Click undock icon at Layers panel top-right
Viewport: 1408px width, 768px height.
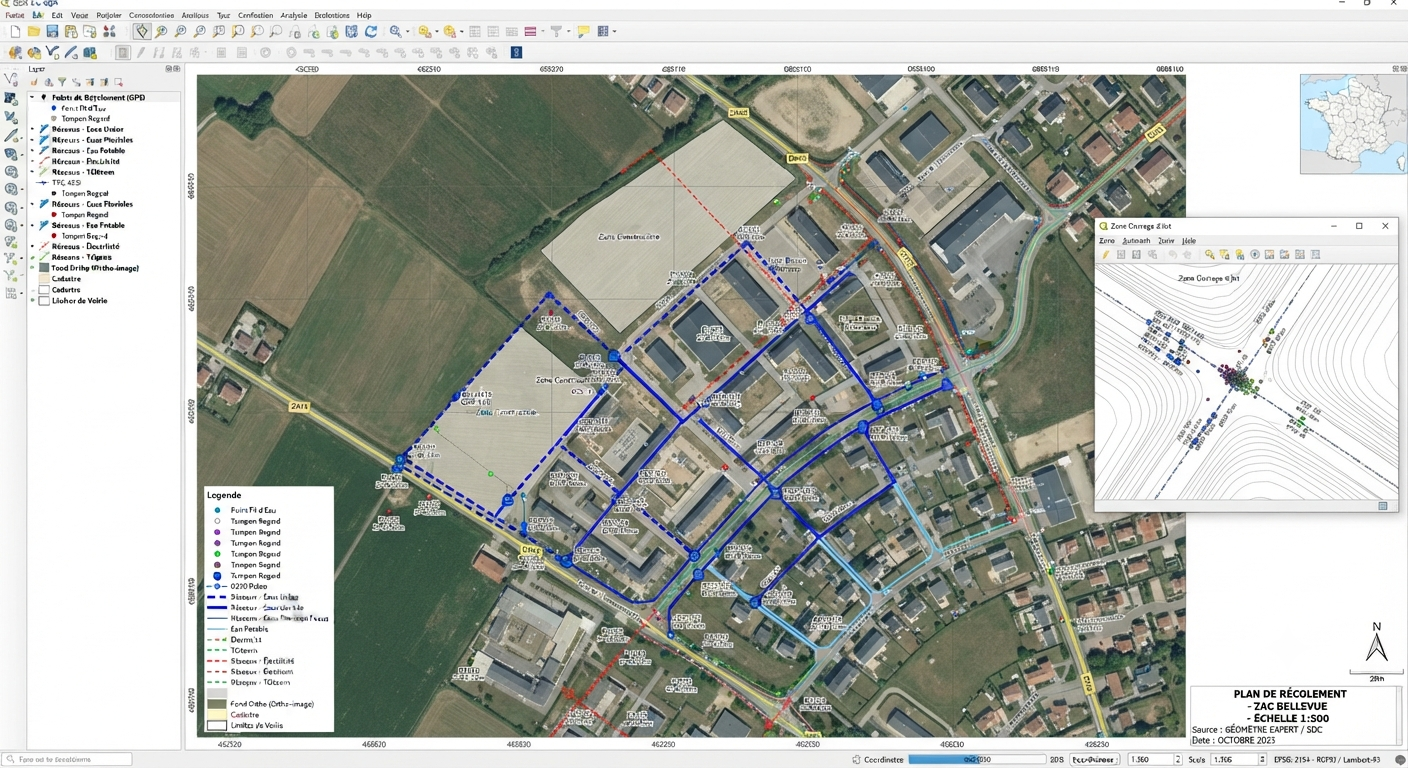[169, 69]
